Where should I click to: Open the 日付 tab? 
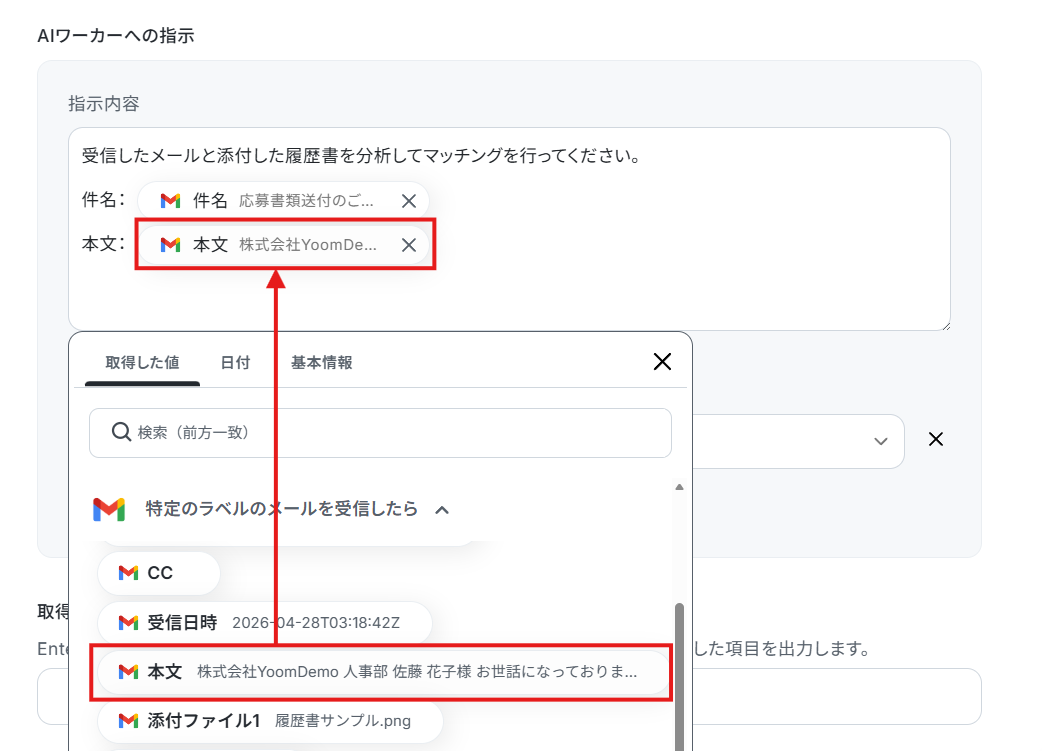(x=235, y=362)
